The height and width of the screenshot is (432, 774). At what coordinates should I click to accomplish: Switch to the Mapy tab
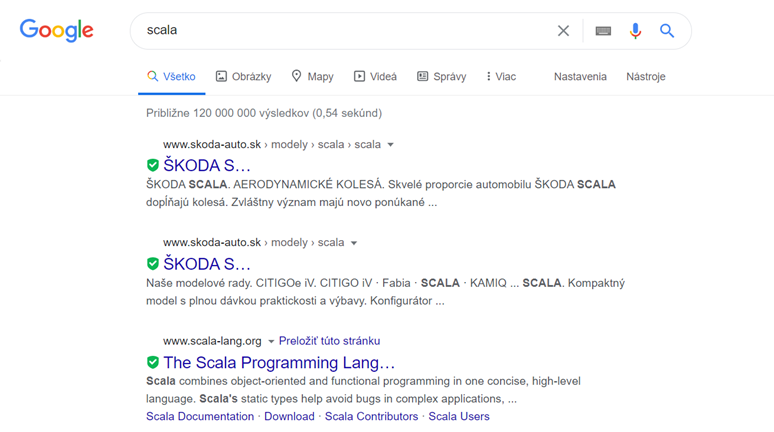(312, 77)
